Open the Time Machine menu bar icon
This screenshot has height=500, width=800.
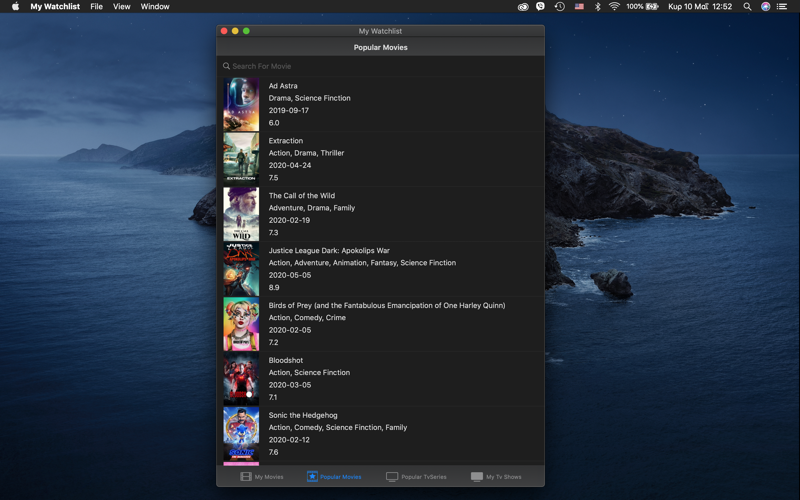pos(559,7)
